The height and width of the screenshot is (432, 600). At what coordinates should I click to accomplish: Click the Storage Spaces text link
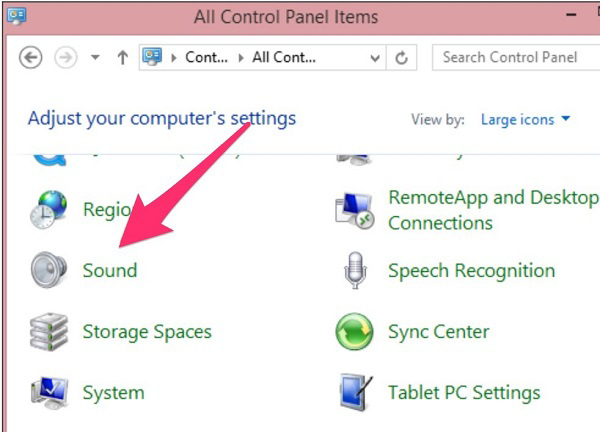coord(147,332)
